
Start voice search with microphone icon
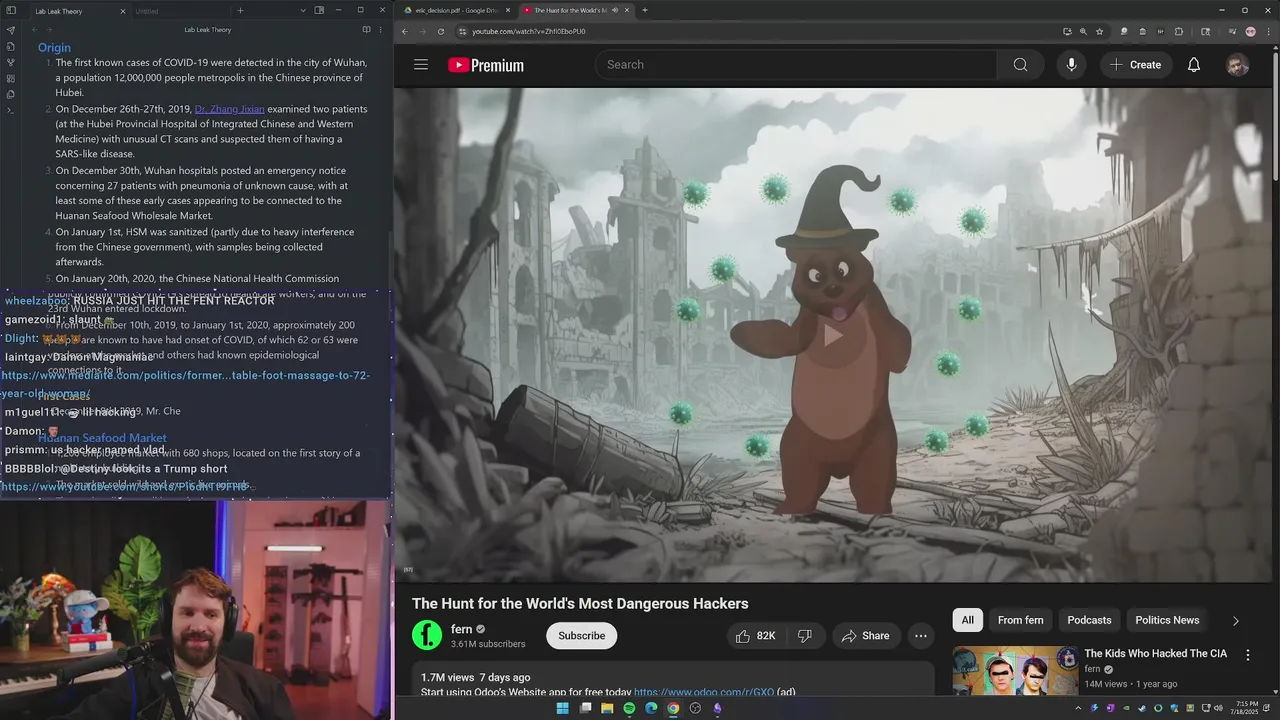click(1071, 65)
